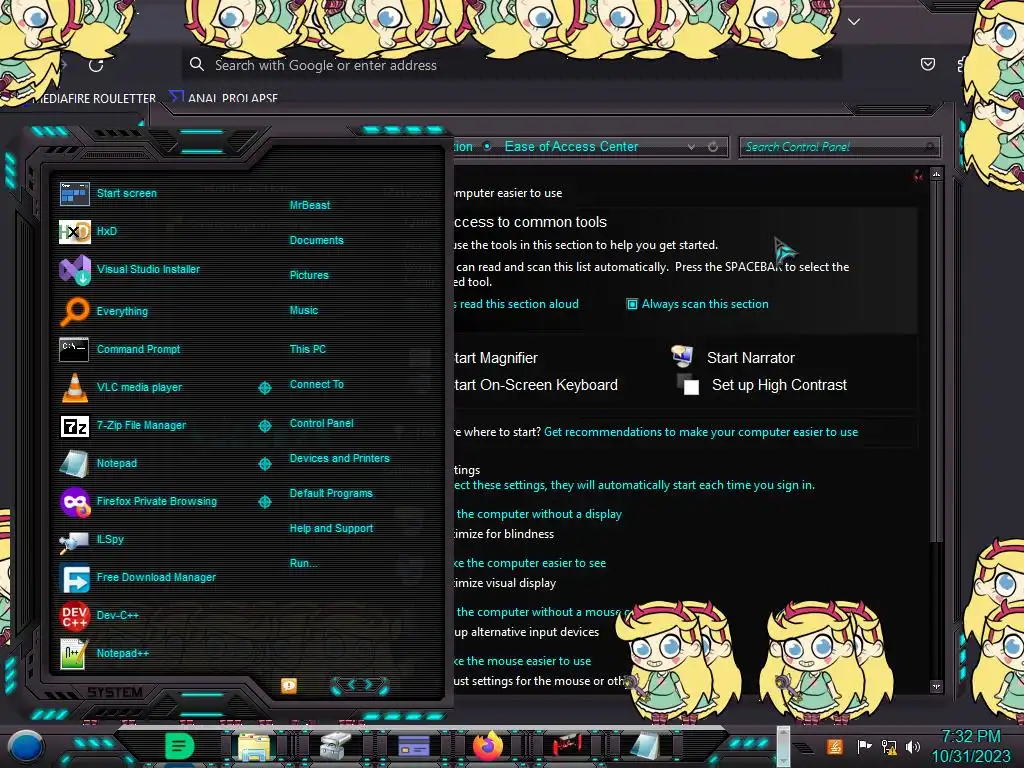
Task: Expand VLC media player jump list arrow
Action: pyautogui.click(x=264, y=388)
